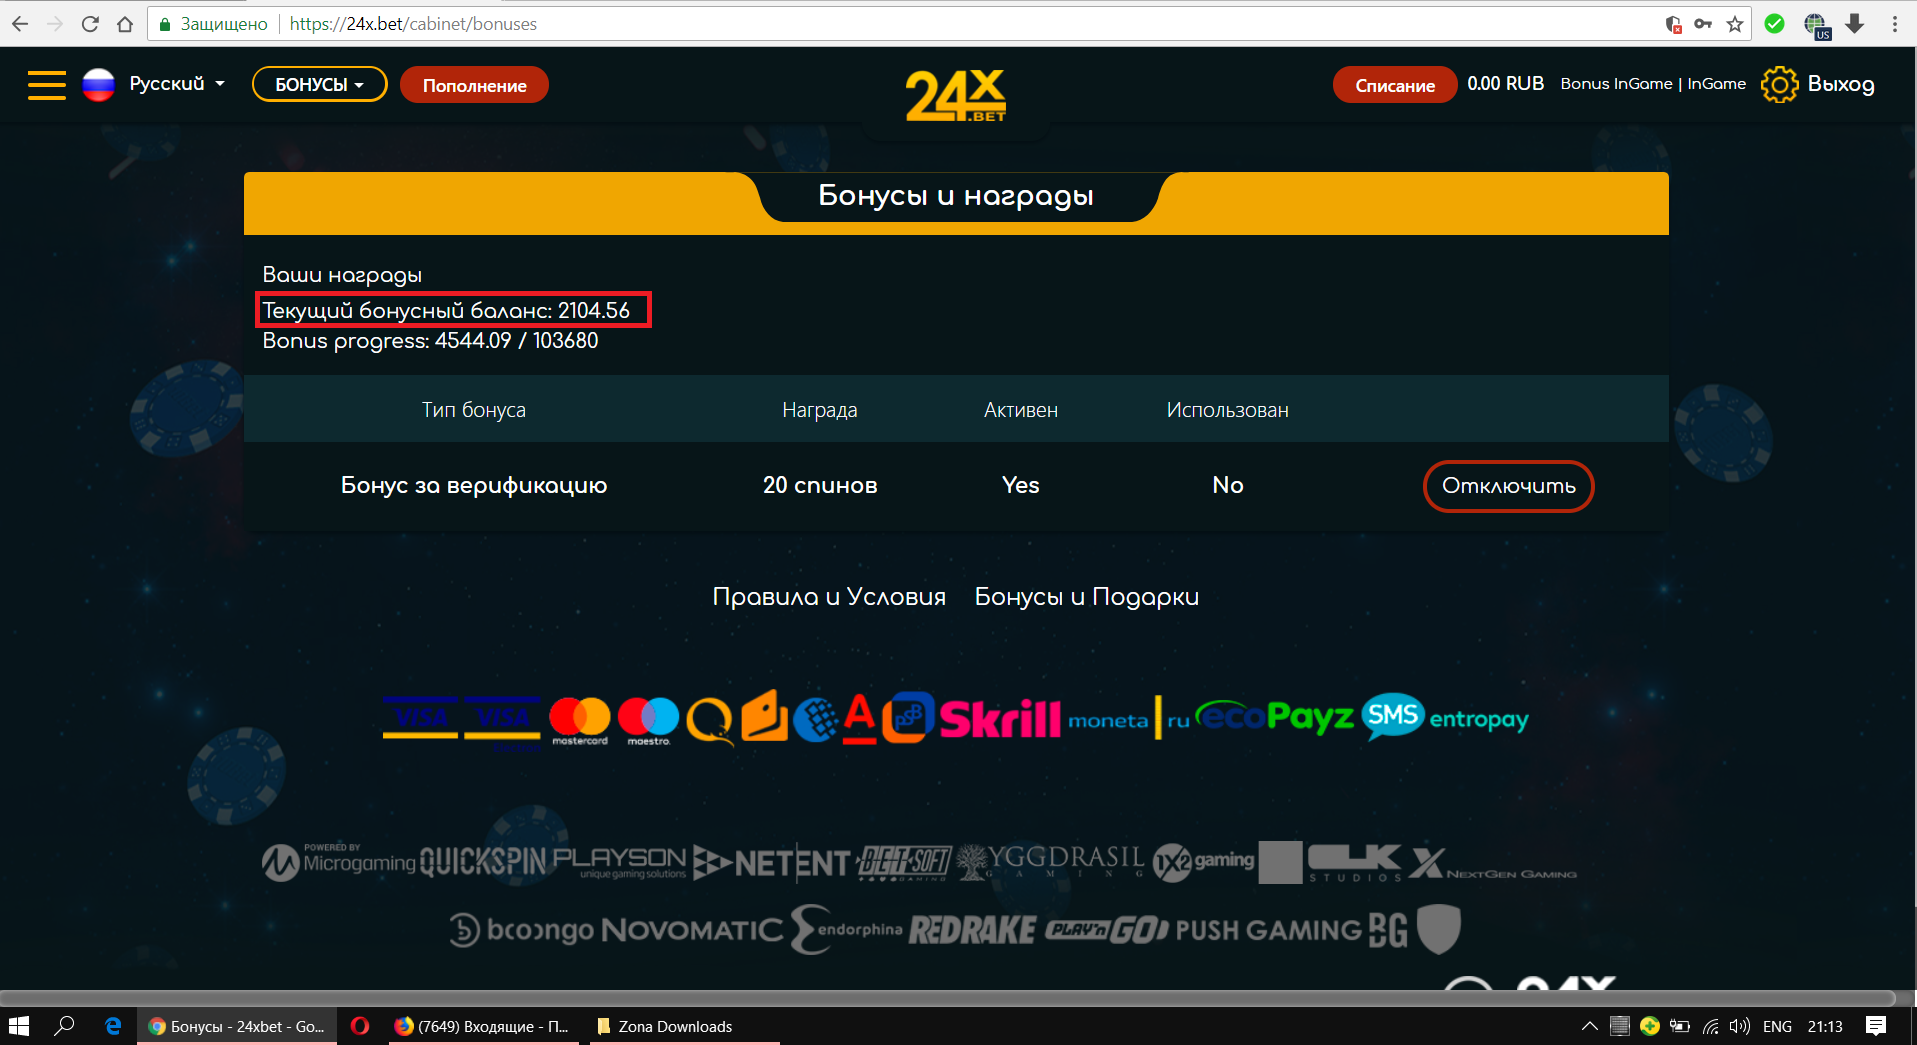Click the 0.00 RUB balance
Image resolution: width=1917 pixels, height=1045 pixels.
click(1505, 84)
